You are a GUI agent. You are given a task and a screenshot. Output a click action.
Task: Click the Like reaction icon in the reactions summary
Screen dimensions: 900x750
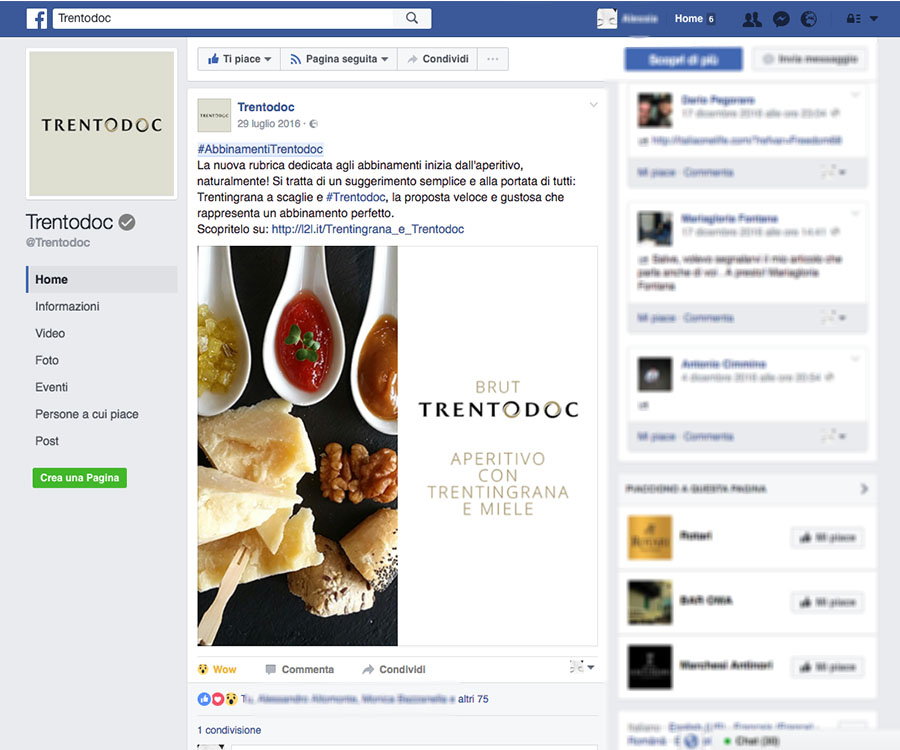click(204, 699)
